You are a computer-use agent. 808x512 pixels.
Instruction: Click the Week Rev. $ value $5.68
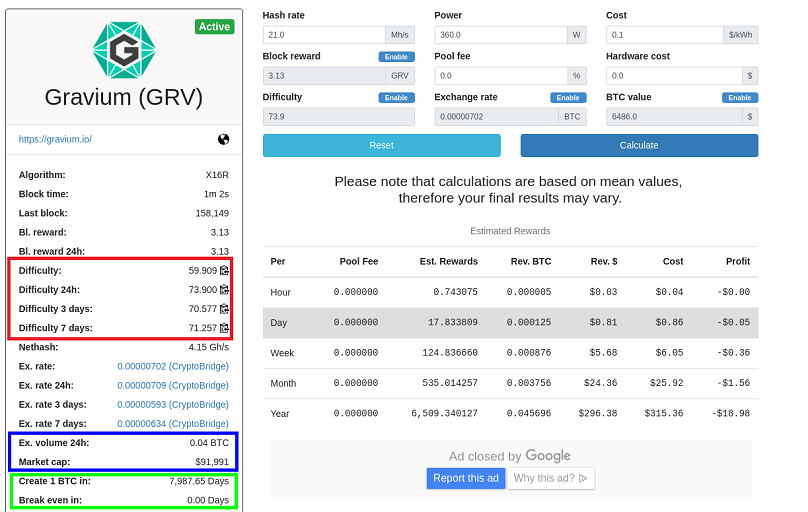point(603,352)
